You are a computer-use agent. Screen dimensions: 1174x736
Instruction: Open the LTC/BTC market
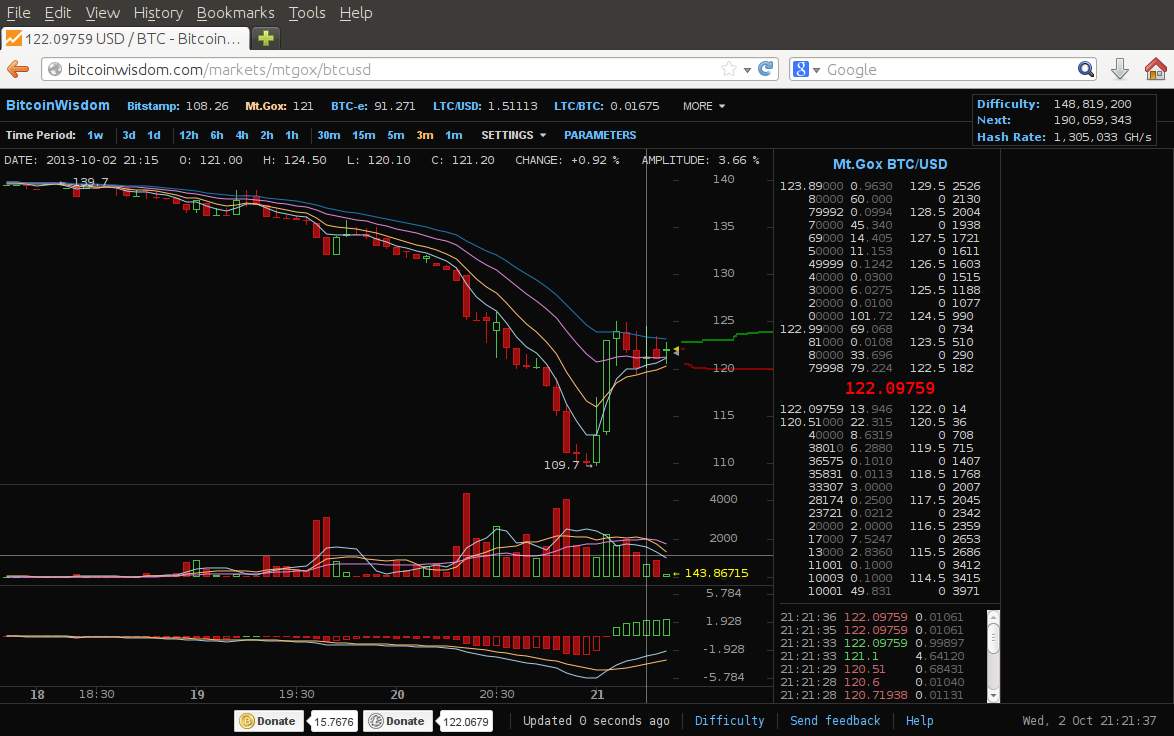tap(606, 106)
